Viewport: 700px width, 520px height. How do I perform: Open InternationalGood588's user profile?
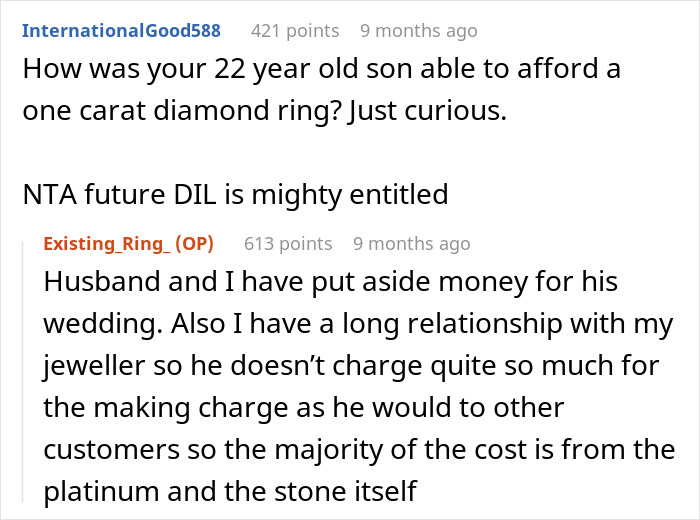[121, 30]
